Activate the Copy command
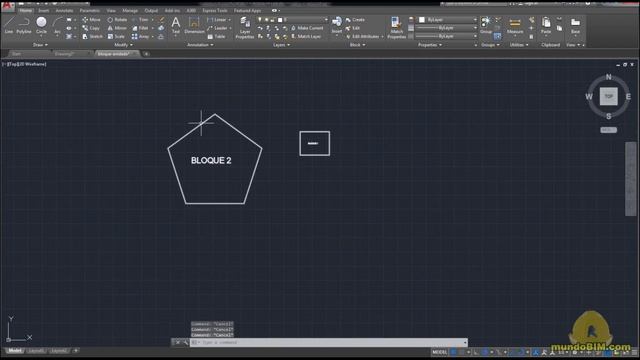 (x=91, y=28)
